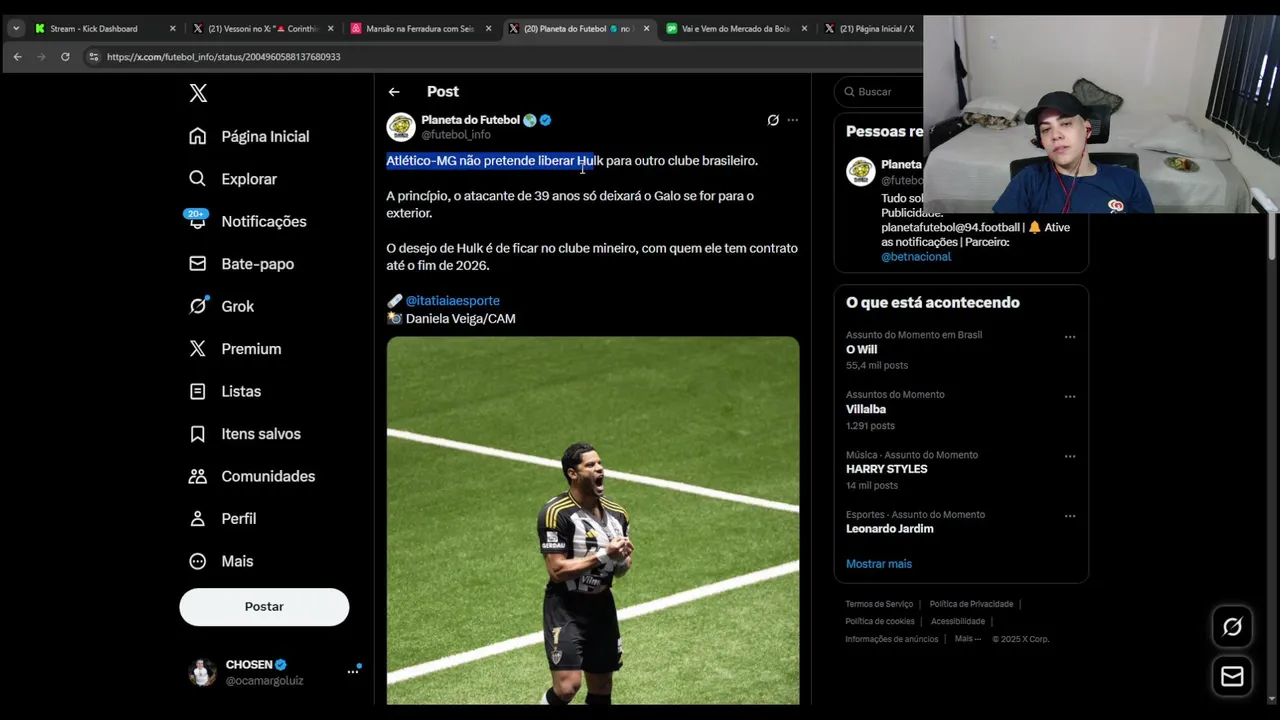
Task: Click the X logo in sidebar
Action: [198, 93]
